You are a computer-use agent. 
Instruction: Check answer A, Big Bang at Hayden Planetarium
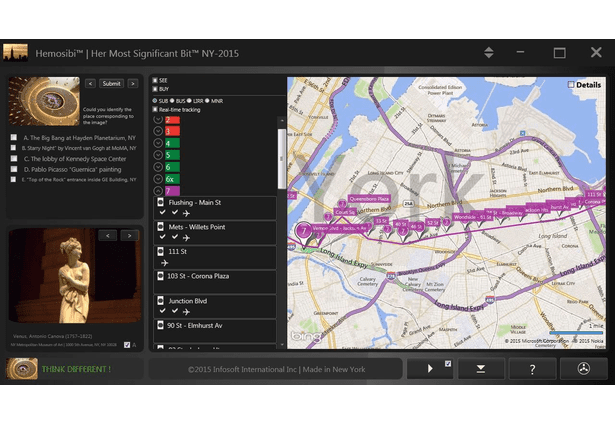[14, 137]
